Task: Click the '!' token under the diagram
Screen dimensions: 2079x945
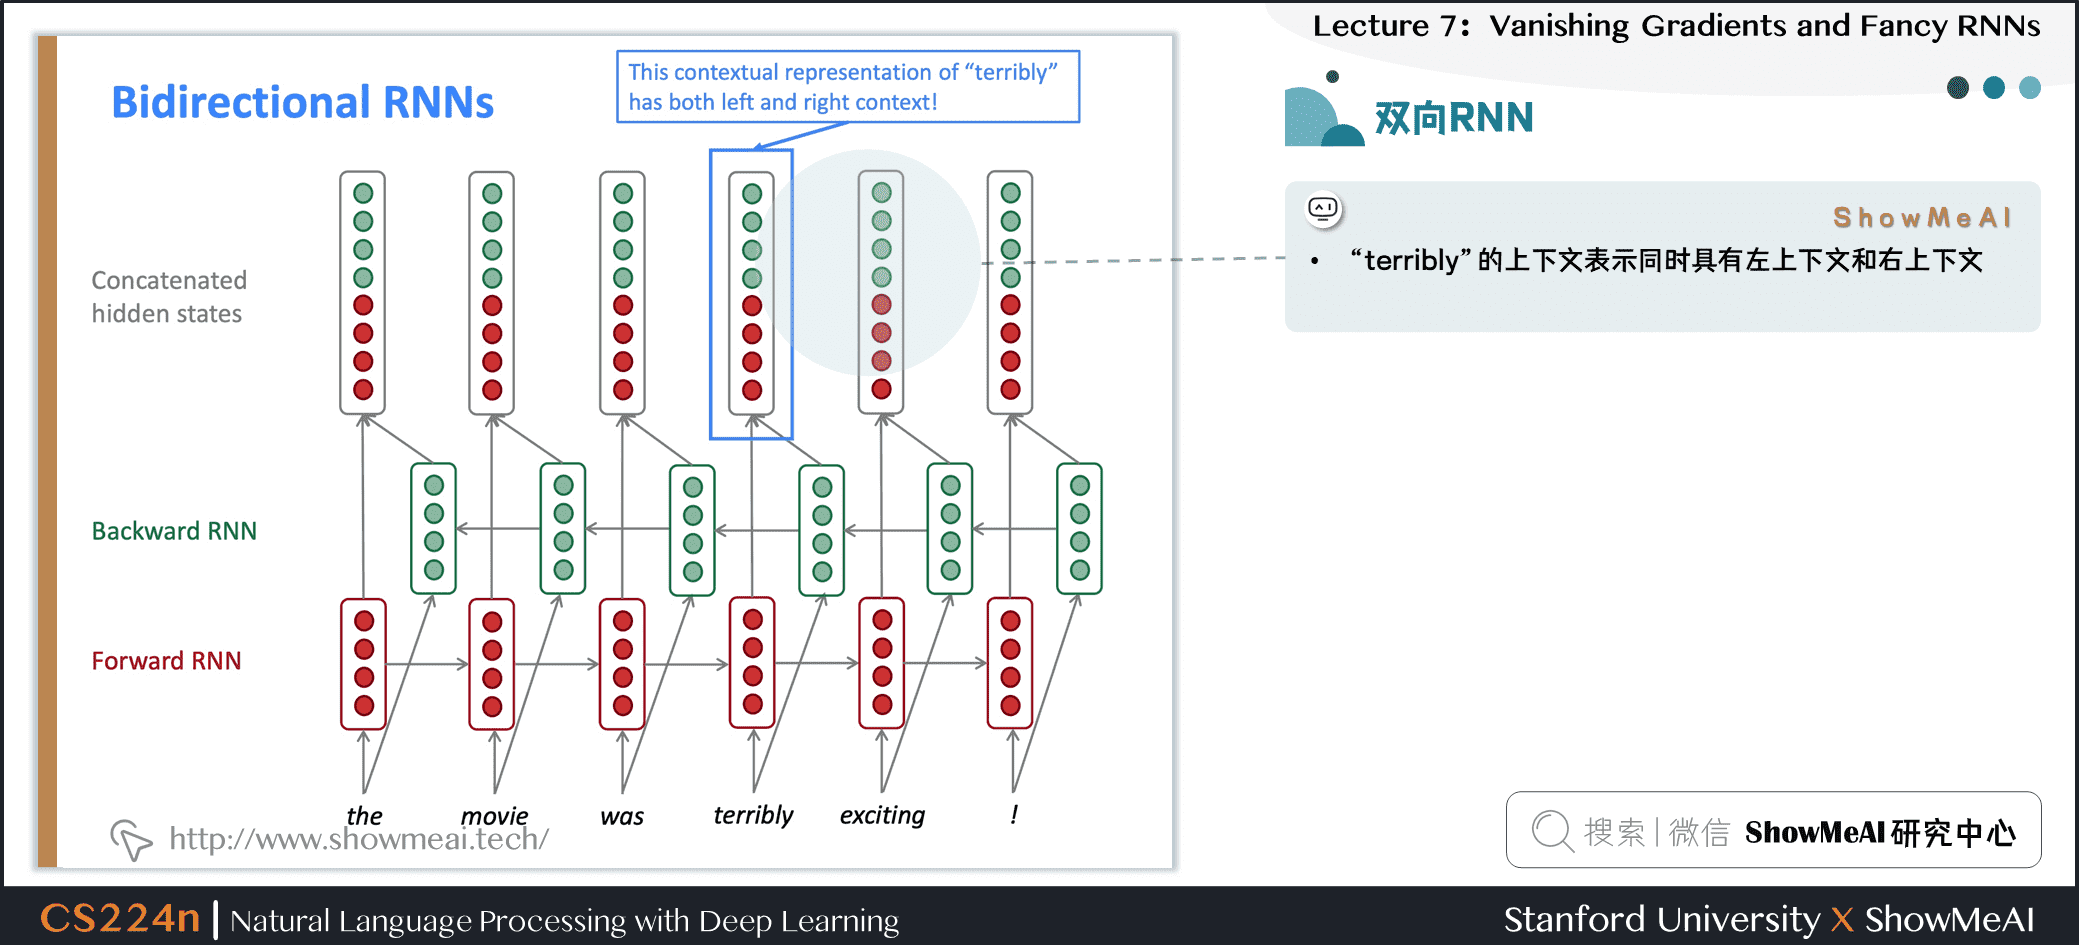Action: pyautogui.click(x=1014, y=815)
